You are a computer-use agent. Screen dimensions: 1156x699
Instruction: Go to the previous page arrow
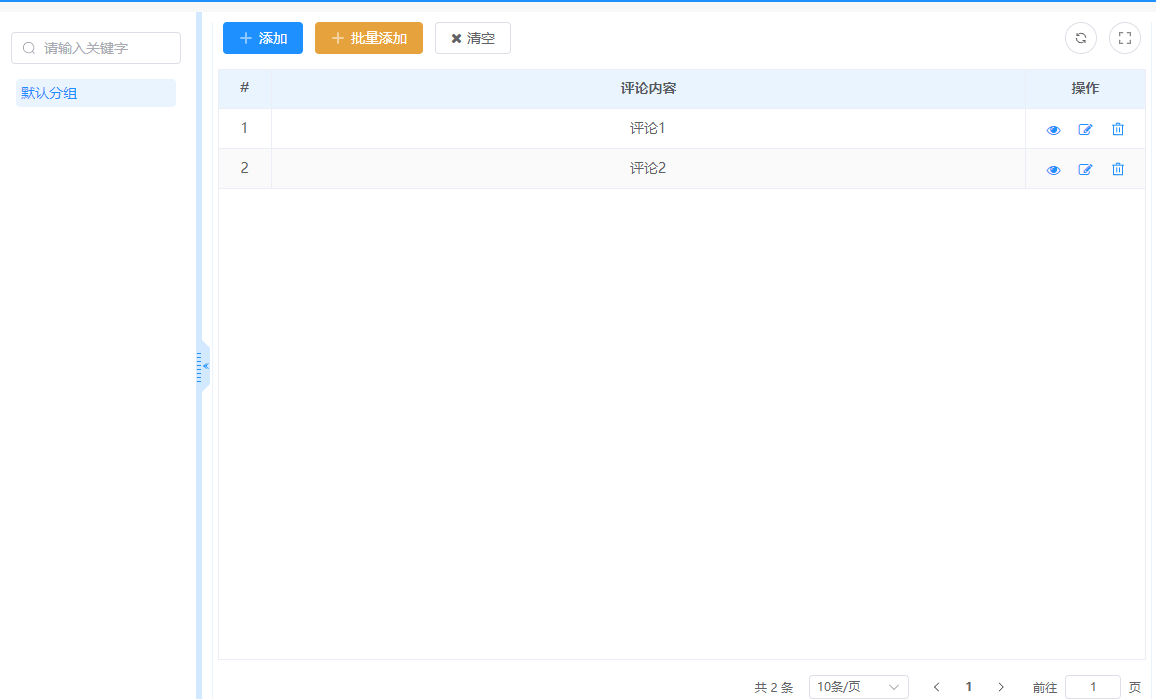936,687
